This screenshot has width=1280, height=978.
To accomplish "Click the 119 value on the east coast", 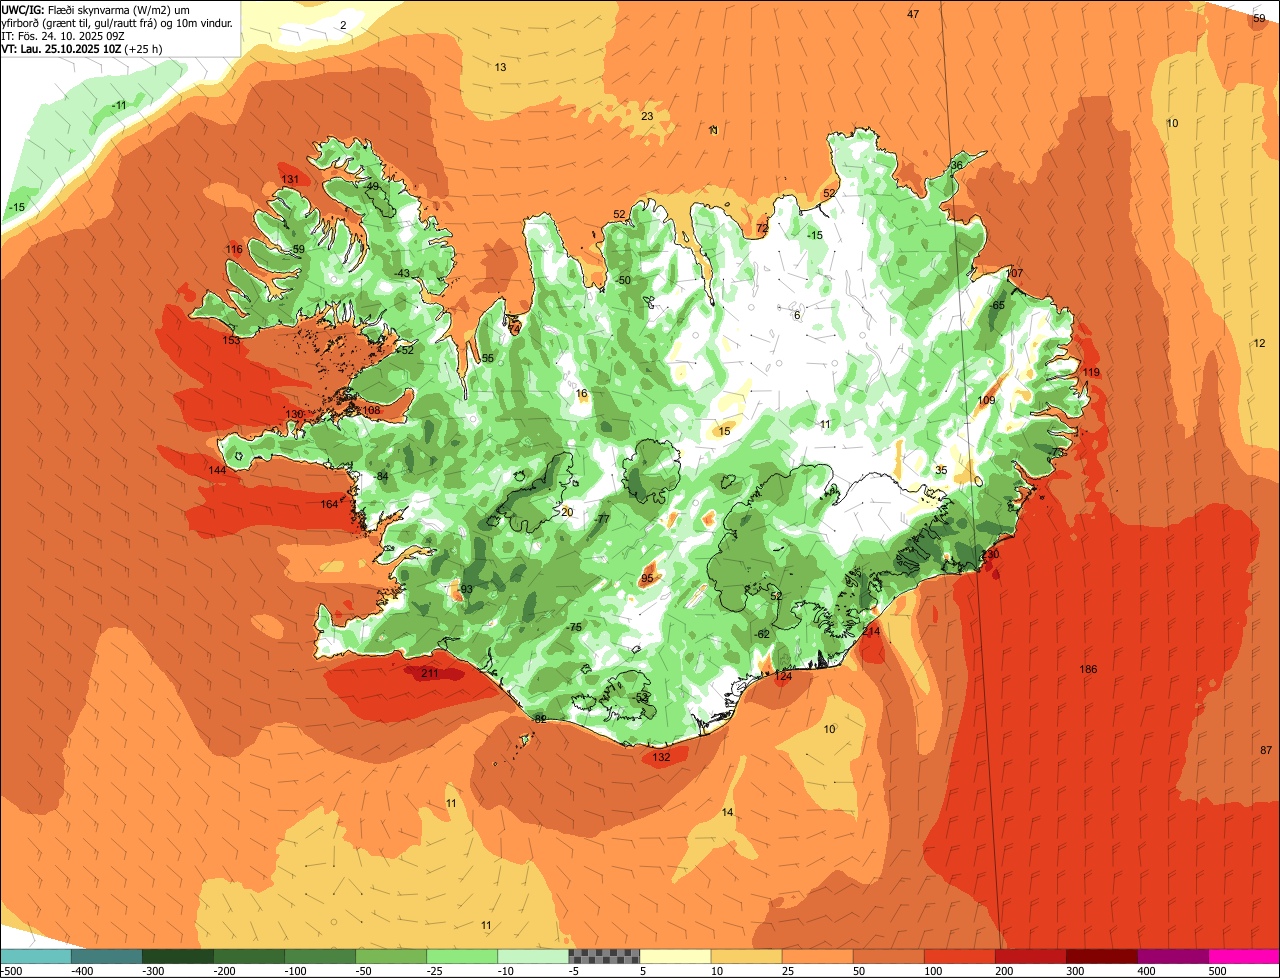I will (x=1091, y=372).
